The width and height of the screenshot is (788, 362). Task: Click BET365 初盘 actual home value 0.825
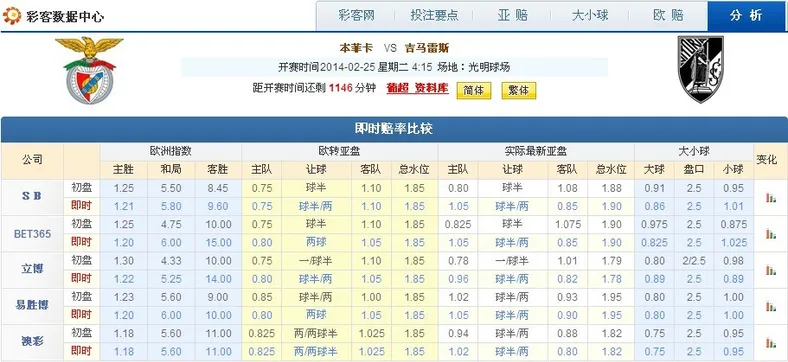coord(458,225)
